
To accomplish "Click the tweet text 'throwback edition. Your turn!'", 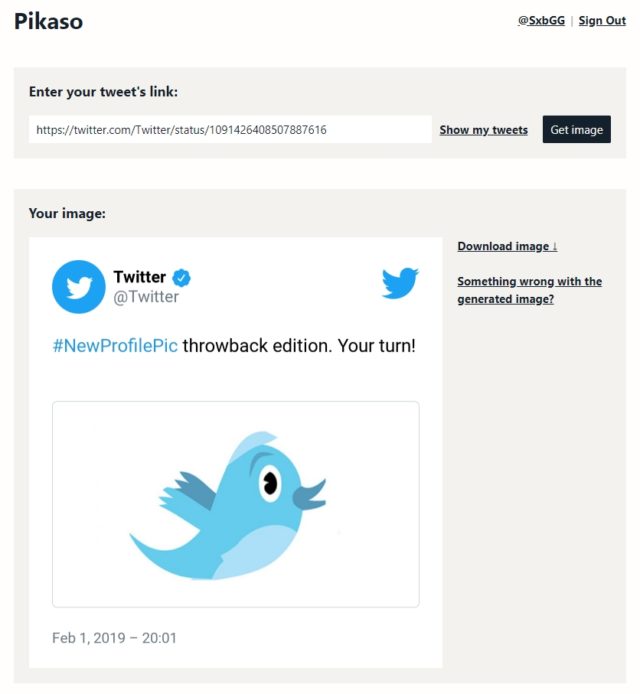I will tap(299, 346).
